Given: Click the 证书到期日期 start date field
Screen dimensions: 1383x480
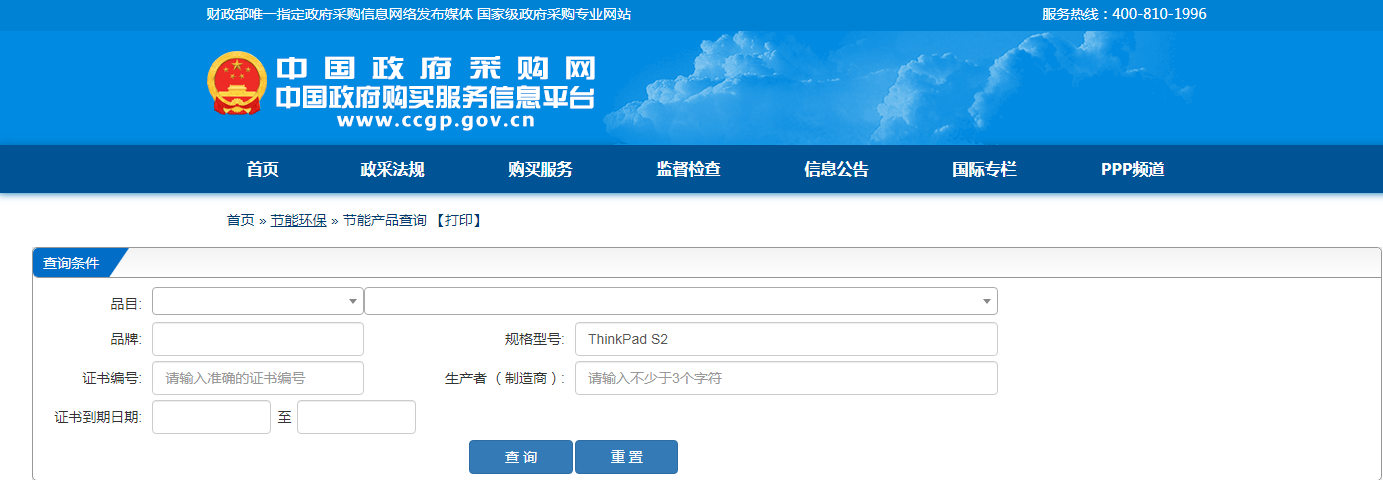Looking at the screenshot, I should point(211,417).
